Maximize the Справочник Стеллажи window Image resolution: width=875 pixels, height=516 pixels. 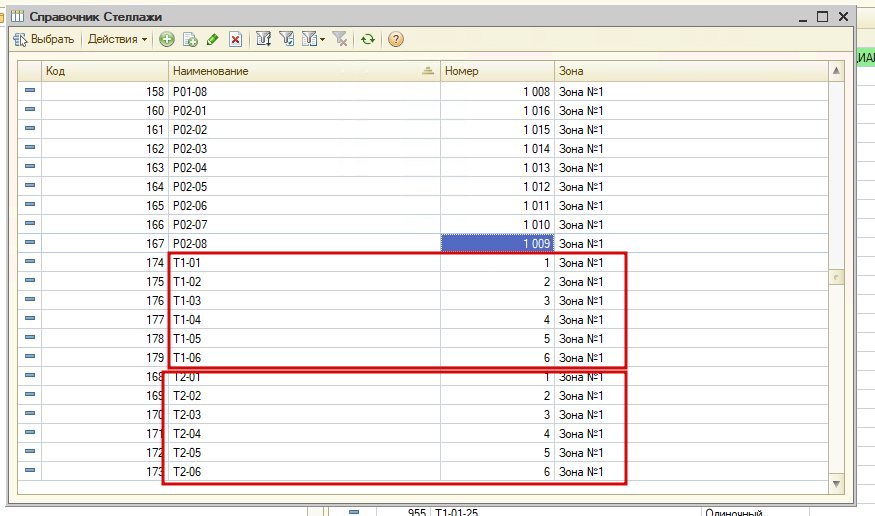(822, 17)
